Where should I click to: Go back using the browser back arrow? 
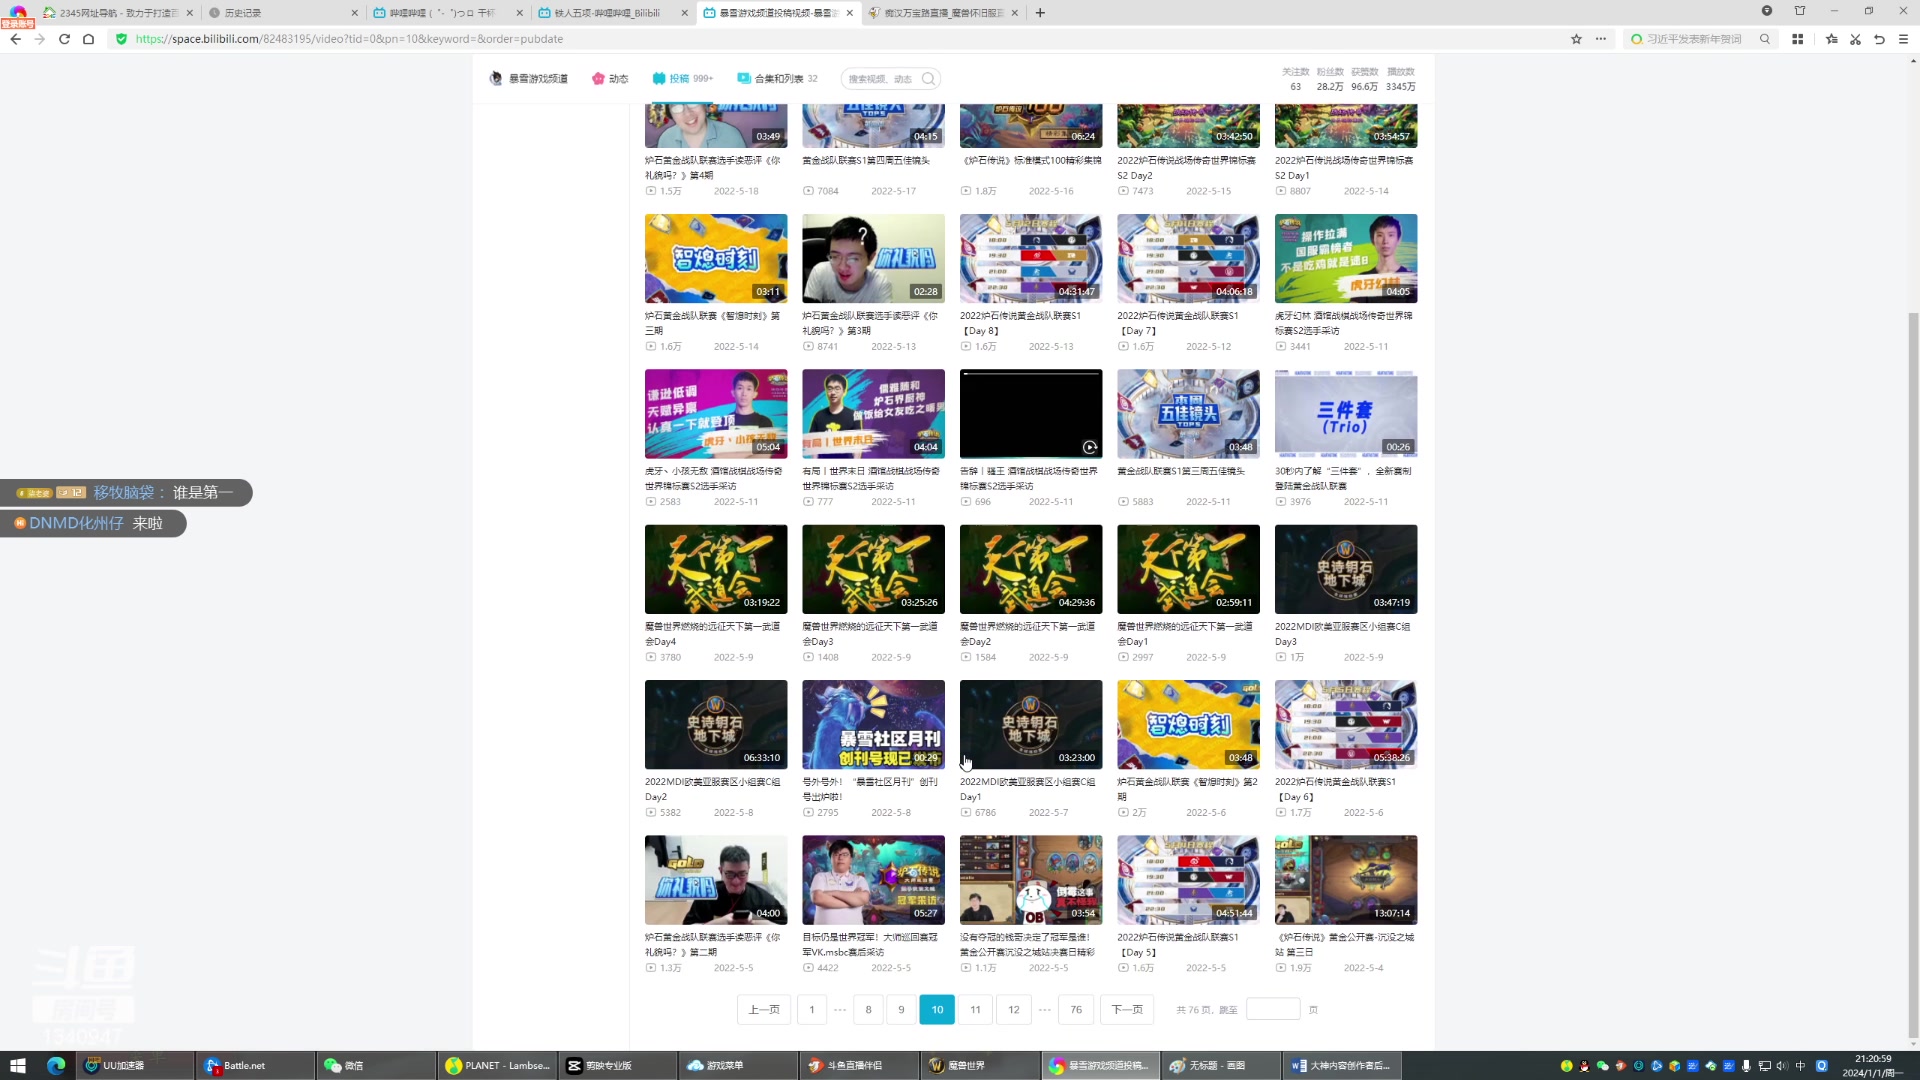click(x=15, y=39)
